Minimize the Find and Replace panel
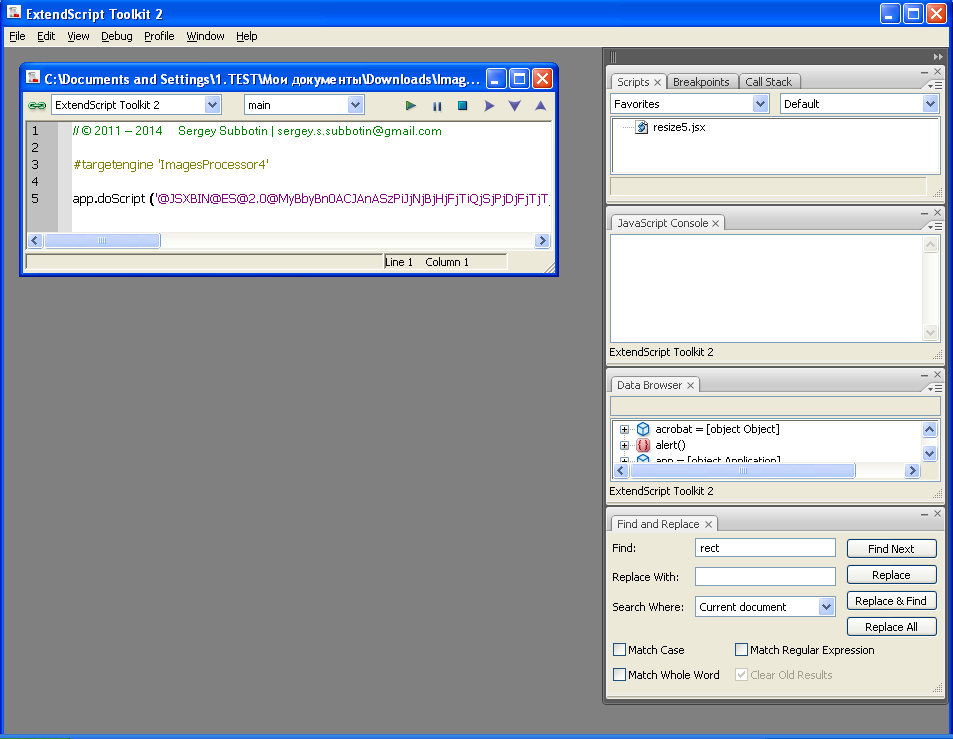This screenshot has height=739, width=953. tap(924, 514)
